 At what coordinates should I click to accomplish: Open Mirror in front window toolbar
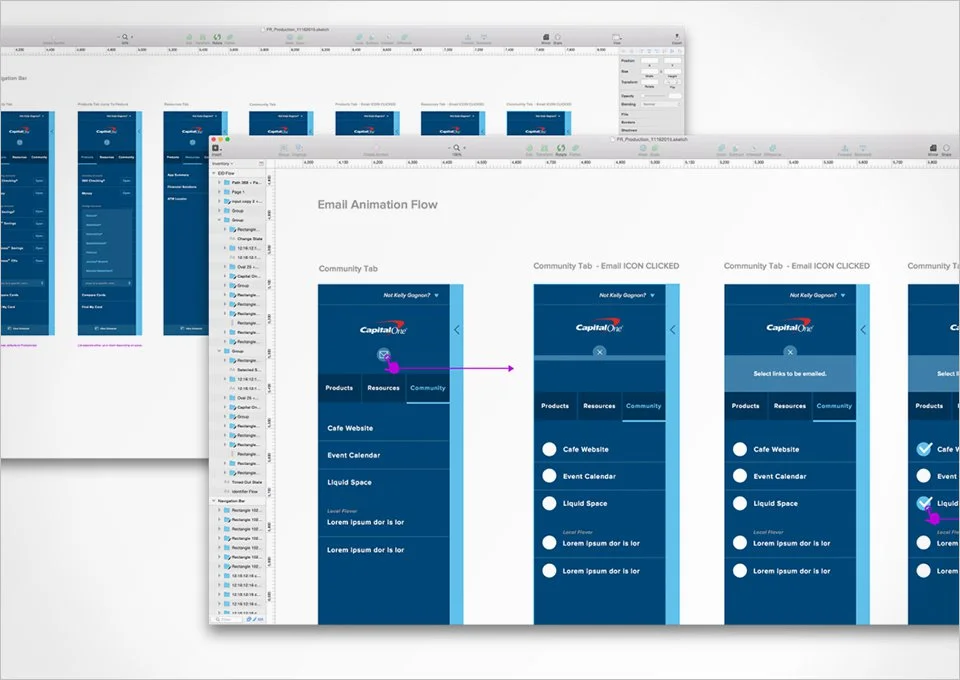point(933,148)
